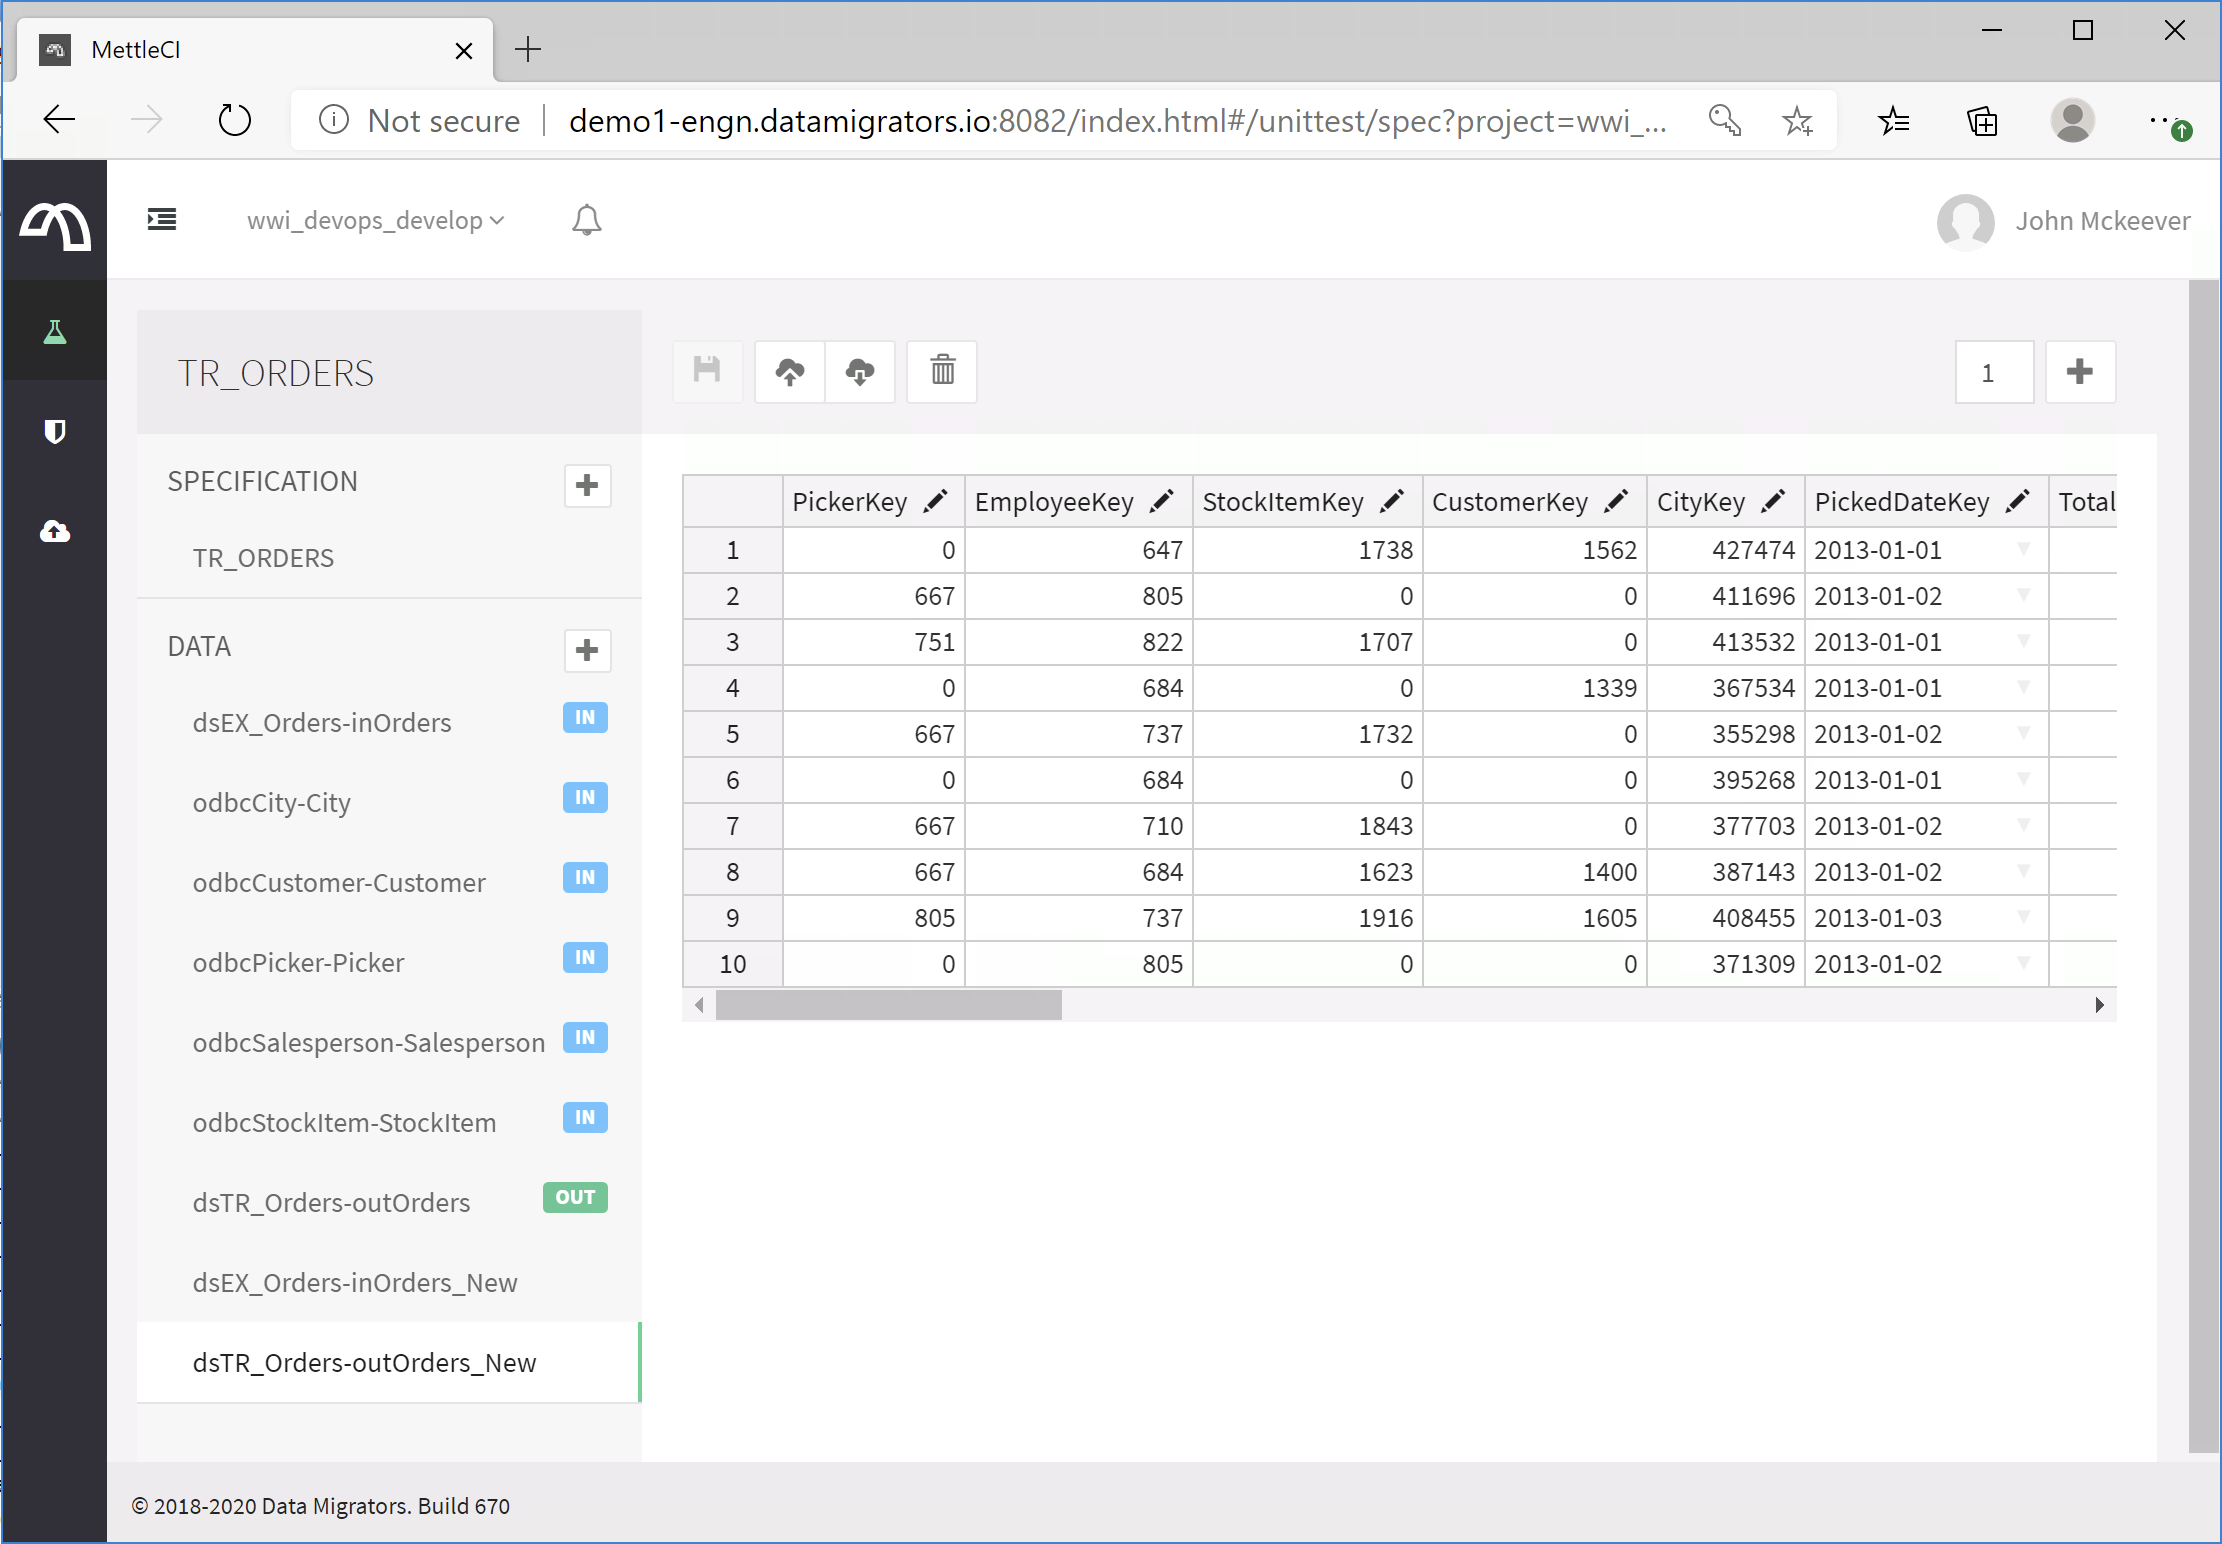Click the row count input field
2222x1544 pixels.
[1994, 373]
